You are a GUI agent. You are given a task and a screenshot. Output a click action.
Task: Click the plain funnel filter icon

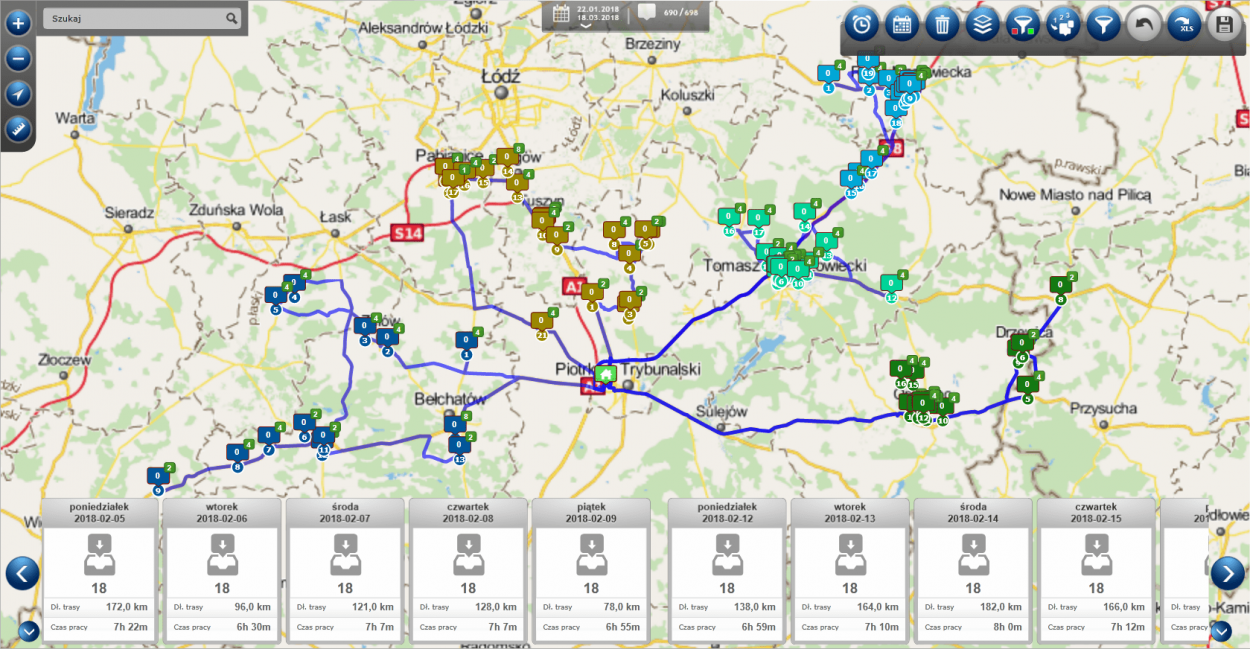[x=1102, y=25]
